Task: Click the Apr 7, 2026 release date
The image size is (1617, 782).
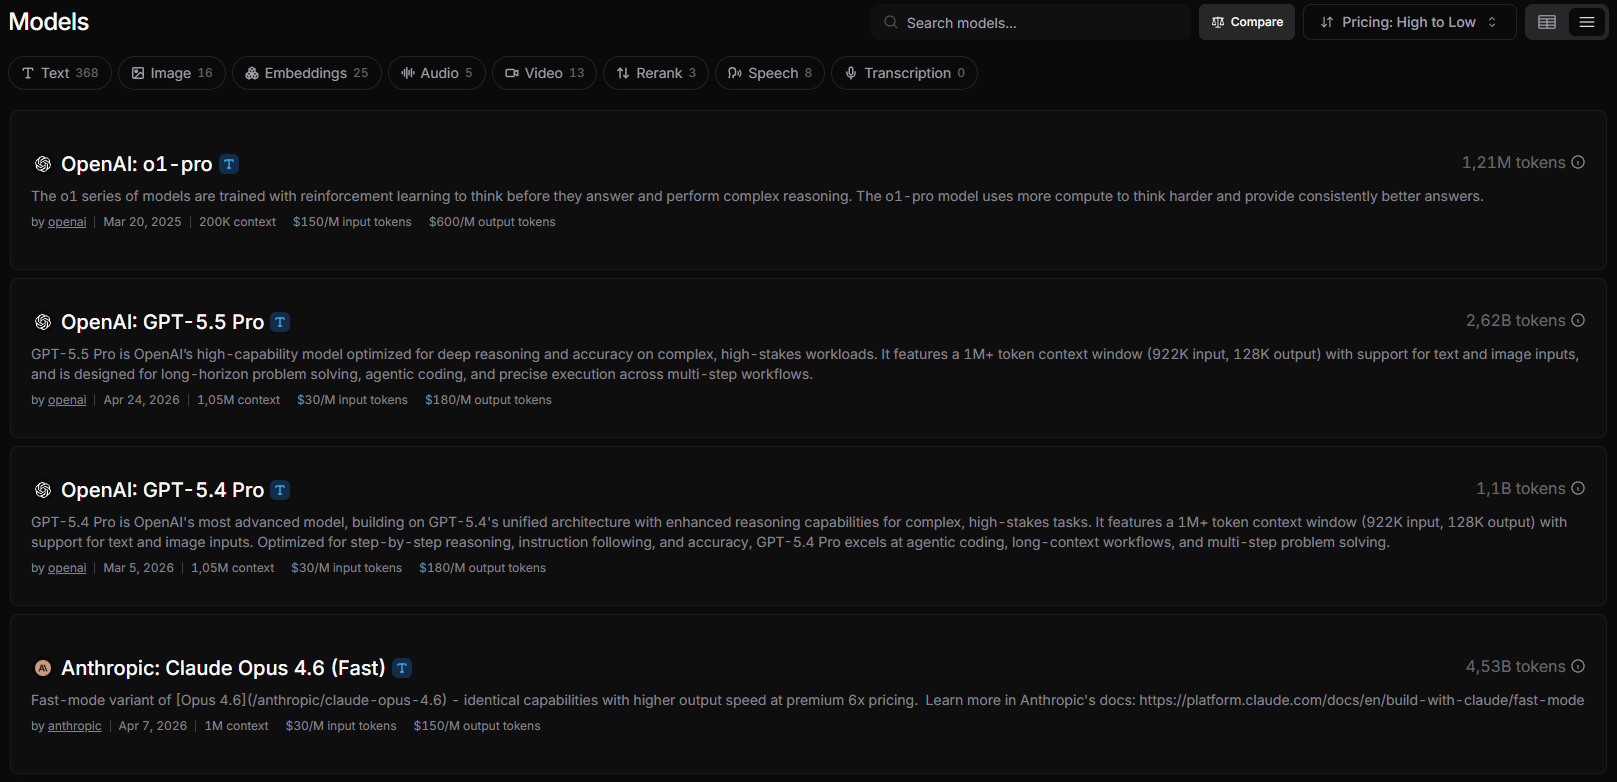Action: coord(153,726)
